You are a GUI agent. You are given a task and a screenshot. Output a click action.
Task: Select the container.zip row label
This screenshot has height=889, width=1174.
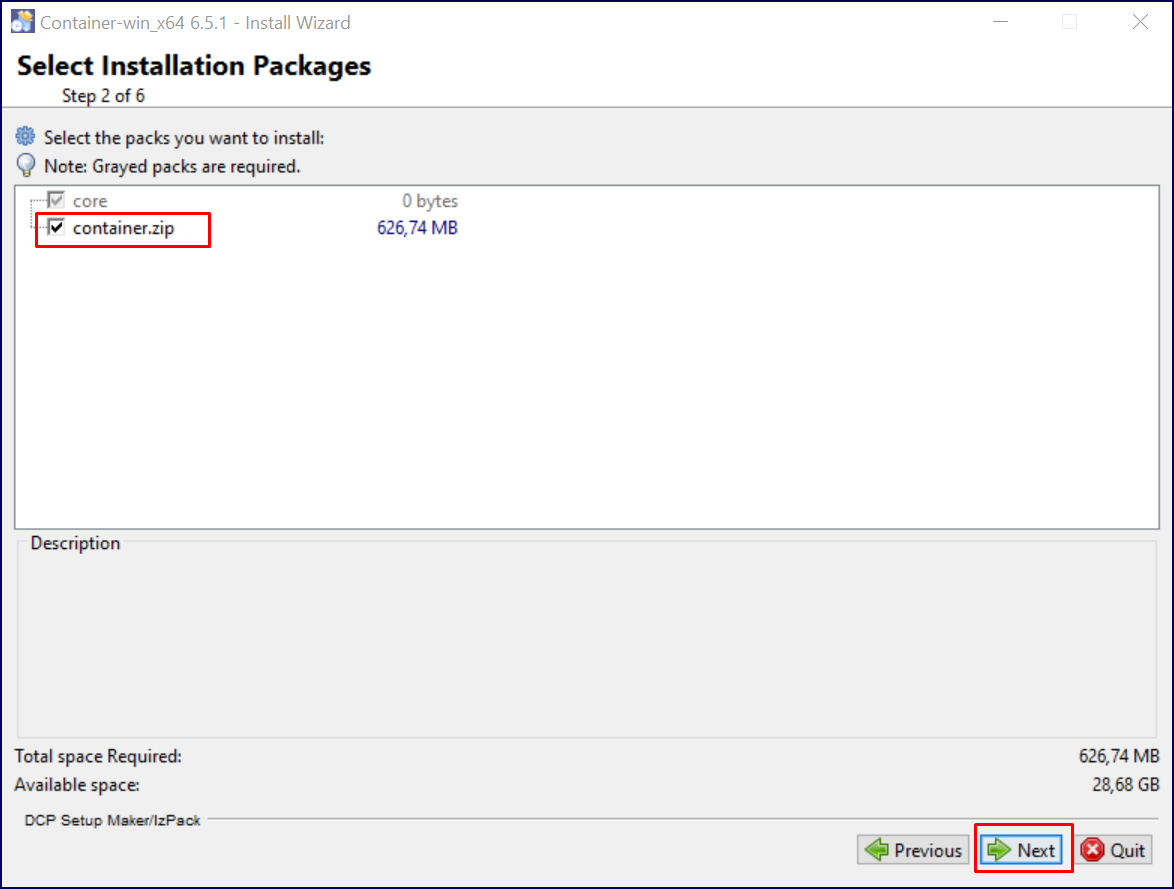(124, 228)
